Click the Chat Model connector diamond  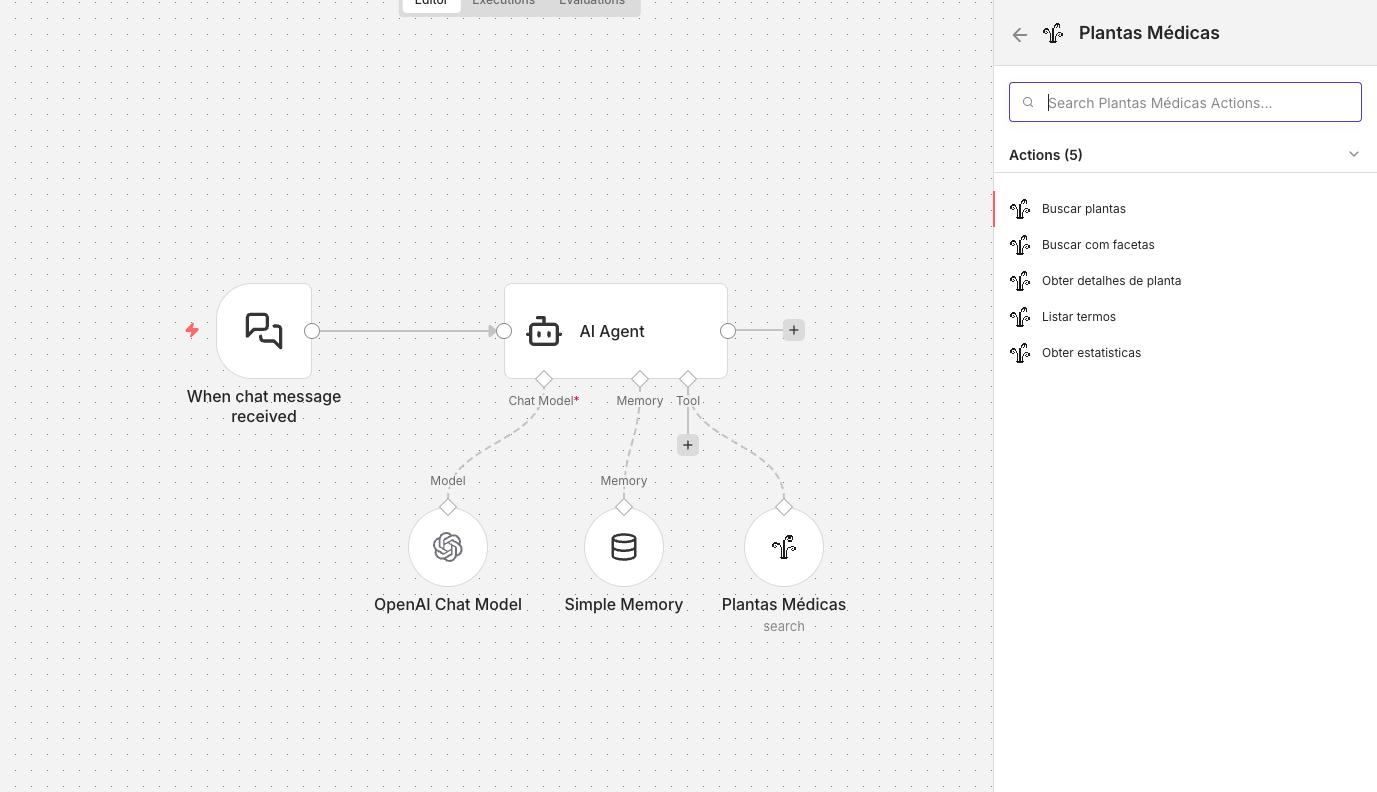tap(544, 379)
